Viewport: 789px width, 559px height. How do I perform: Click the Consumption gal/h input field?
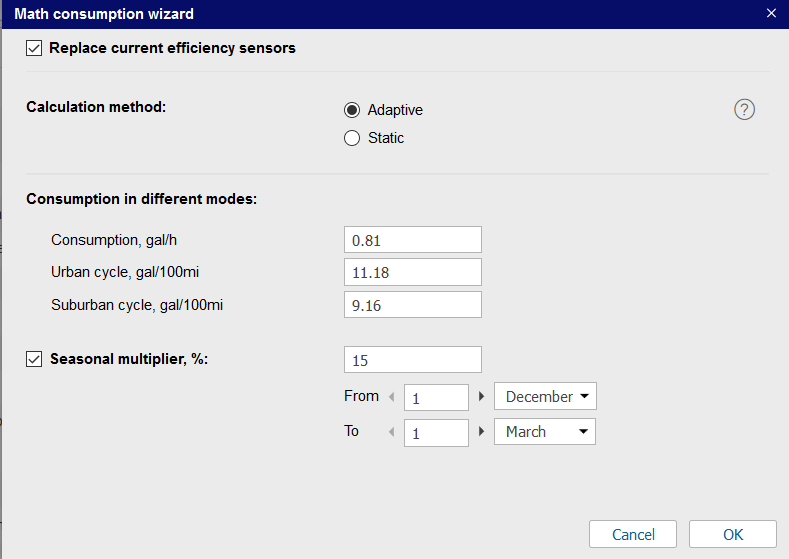[412, 240]
